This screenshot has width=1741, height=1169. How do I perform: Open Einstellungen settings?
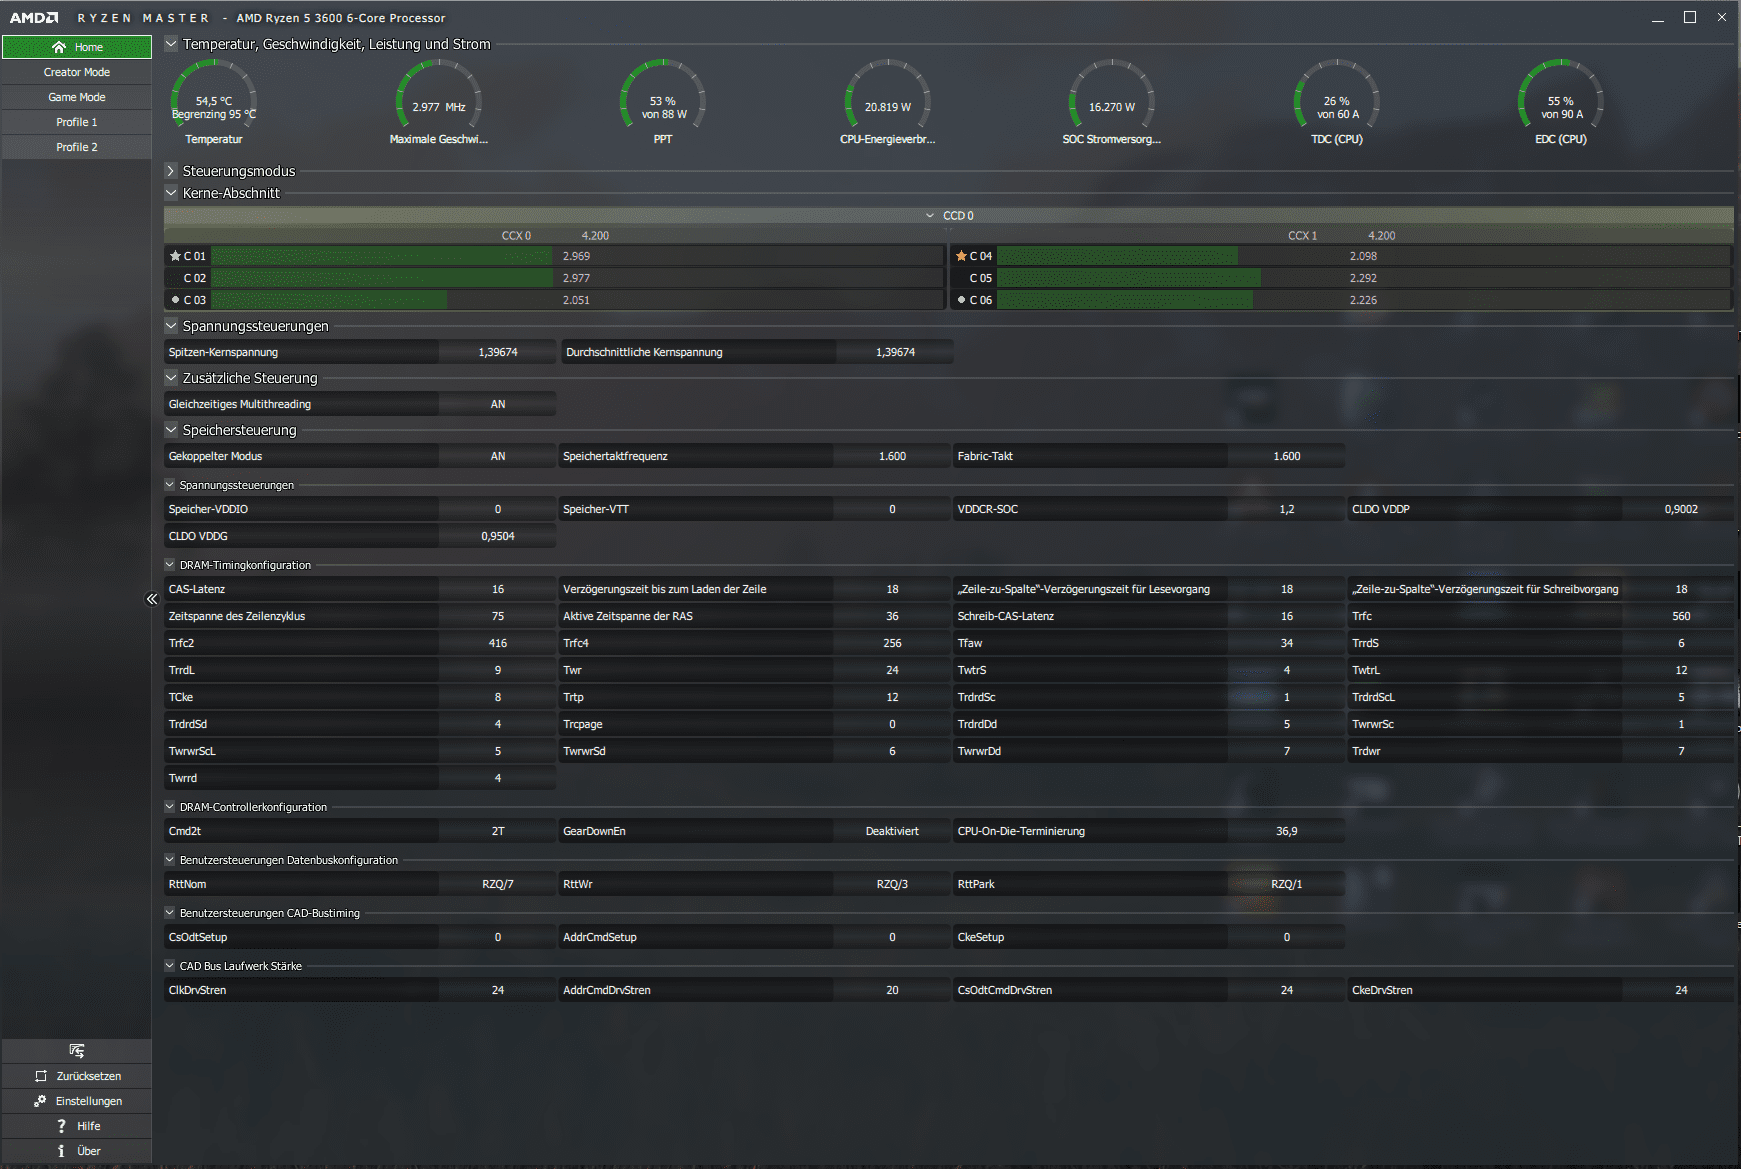tap(77, 1101)
